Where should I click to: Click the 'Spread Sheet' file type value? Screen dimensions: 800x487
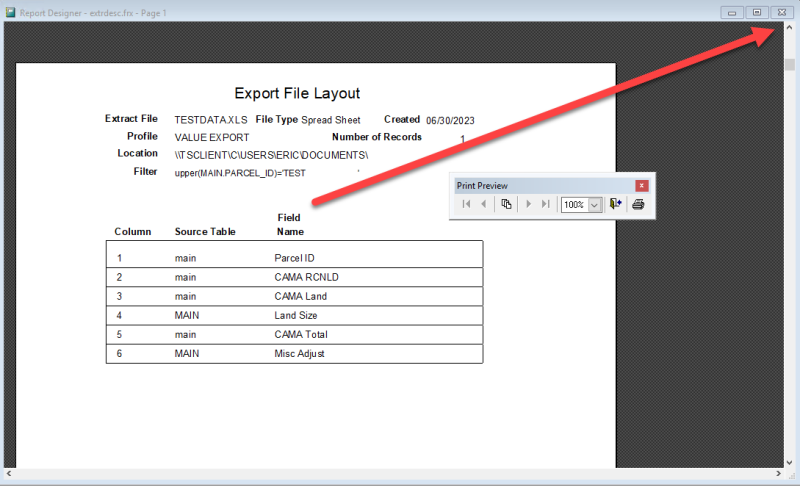(x=331, y=120)
